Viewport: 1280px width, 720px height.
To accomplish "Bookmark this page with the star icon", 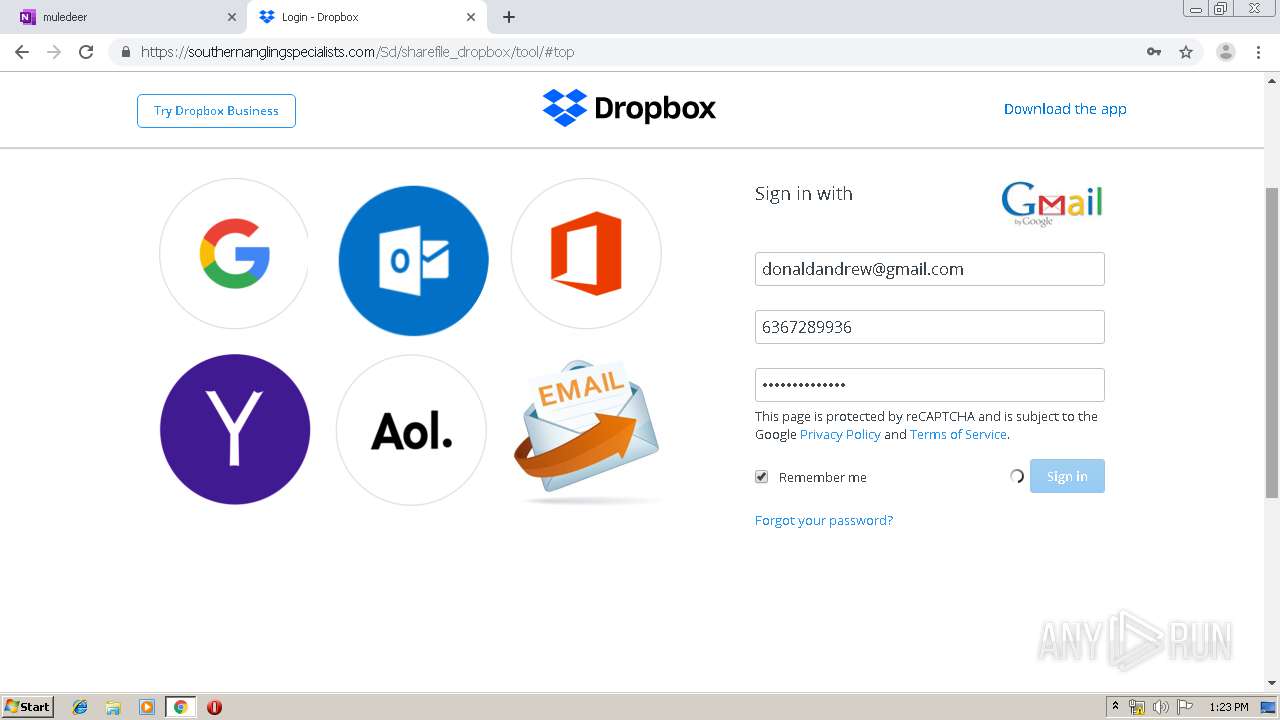I will (x=1186, y=52).
